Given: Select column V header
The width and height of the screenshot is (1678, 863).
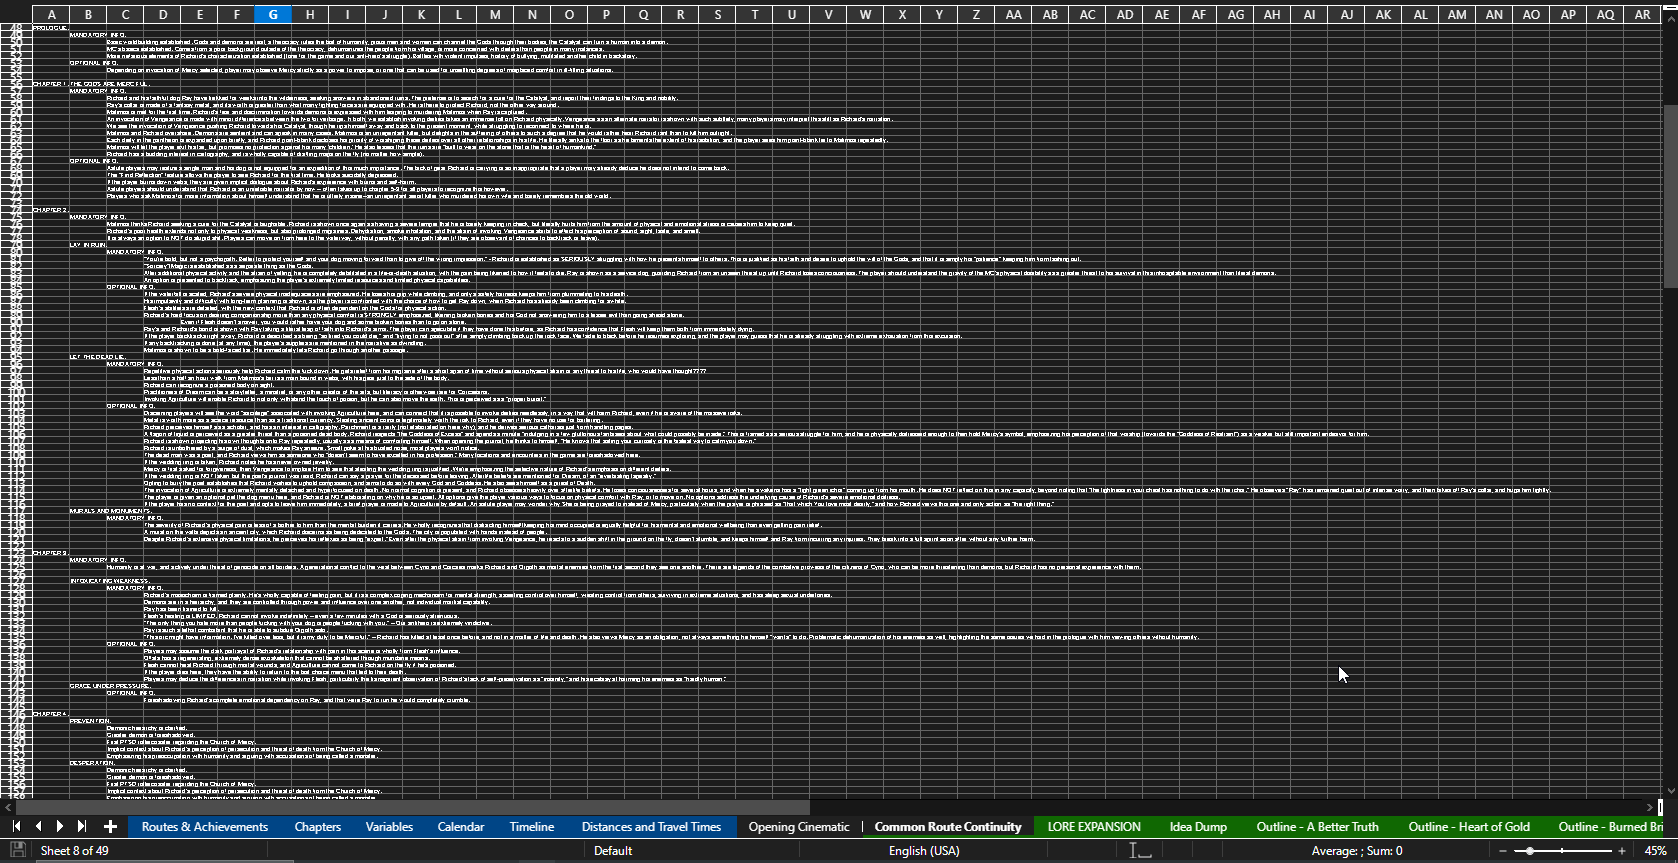Looking at the screenshot, I should coord(828,14).
